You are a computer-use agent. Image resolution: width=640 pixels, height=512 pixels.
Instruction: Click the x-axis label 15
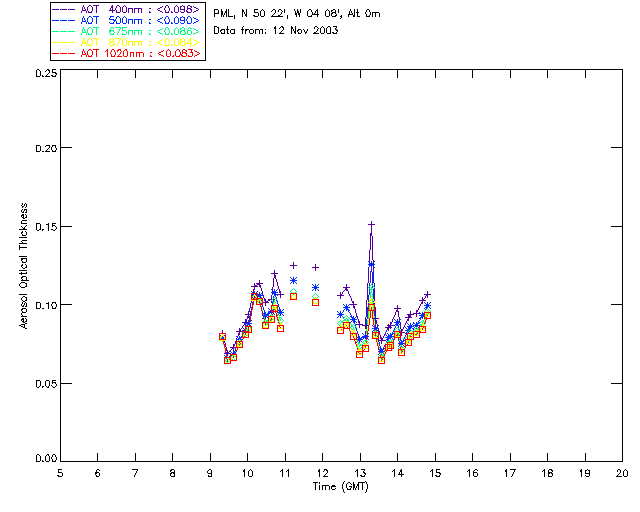tap(435, 473)
